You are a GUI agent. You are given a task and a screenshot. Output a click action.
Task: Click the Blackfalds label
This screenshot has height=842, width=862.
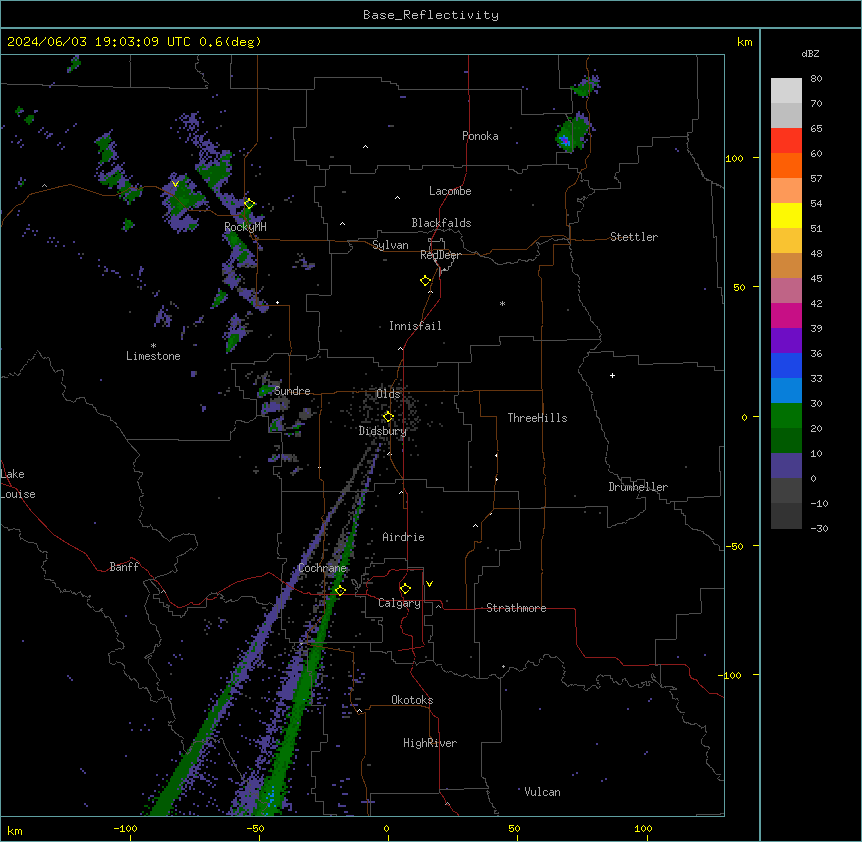(x=441, y=223)
